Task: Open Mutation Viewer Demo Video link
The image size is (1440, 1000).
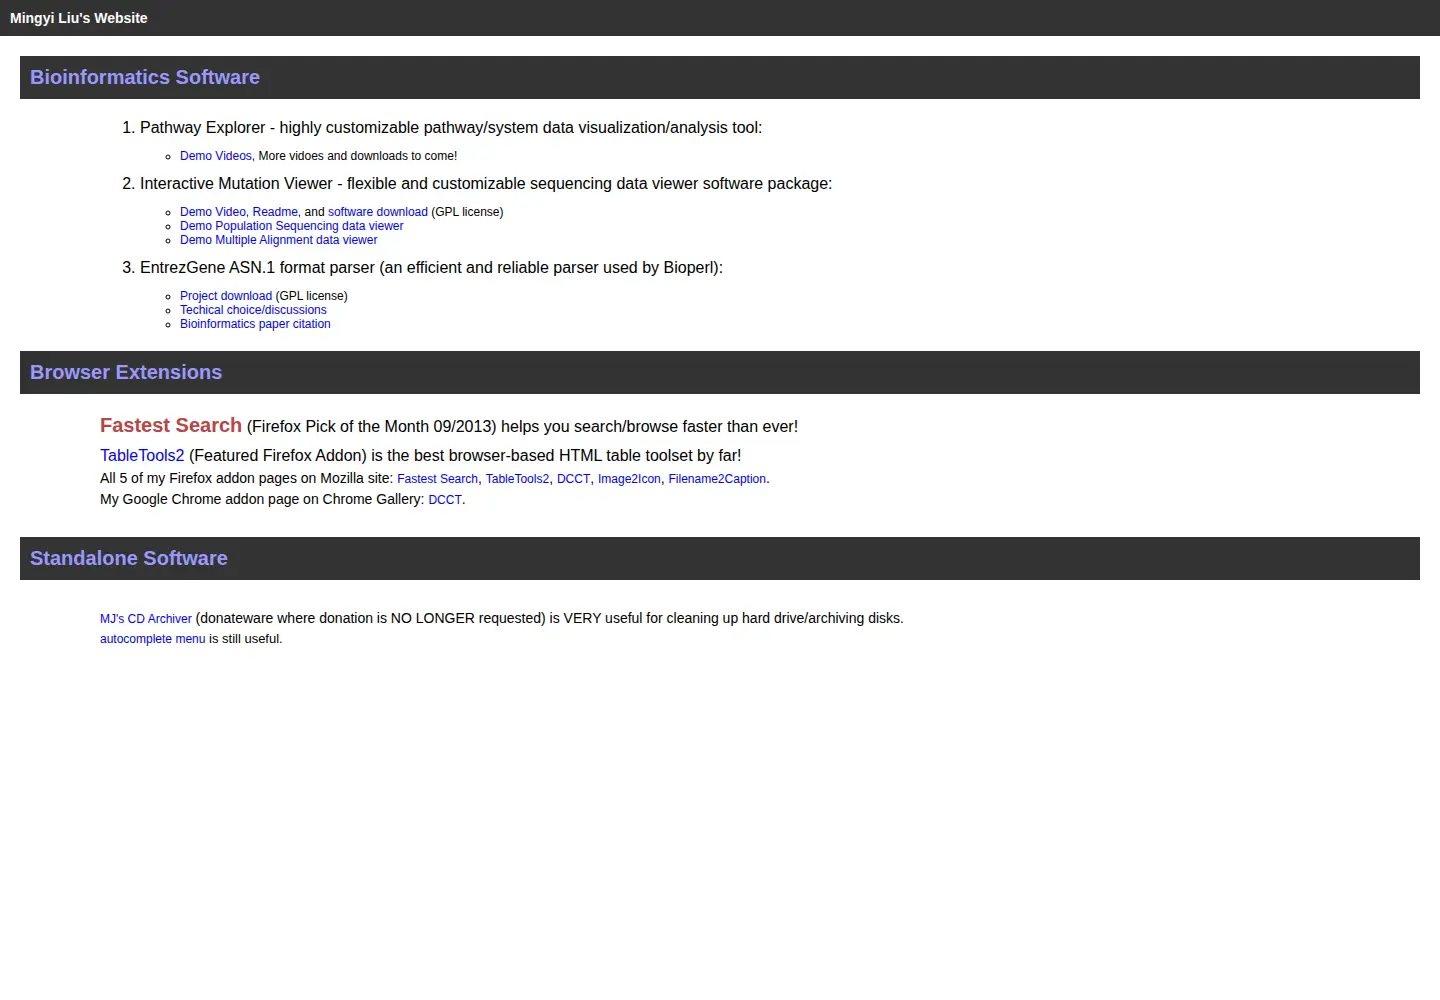Action: coord(212,212)
